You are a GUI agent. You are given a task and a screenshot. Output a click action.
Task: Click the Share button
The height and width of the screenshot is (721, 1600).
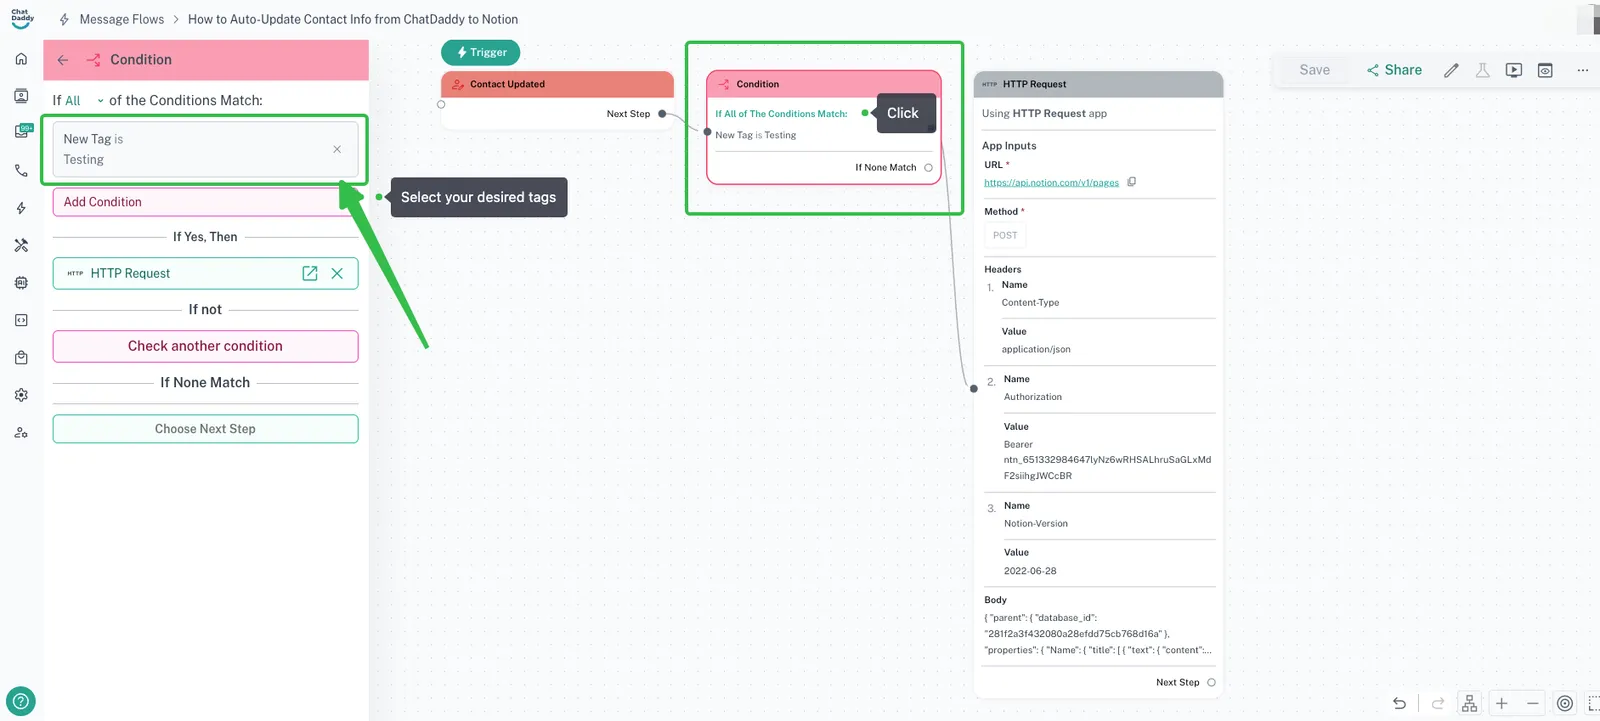[x=1394, y=70]
